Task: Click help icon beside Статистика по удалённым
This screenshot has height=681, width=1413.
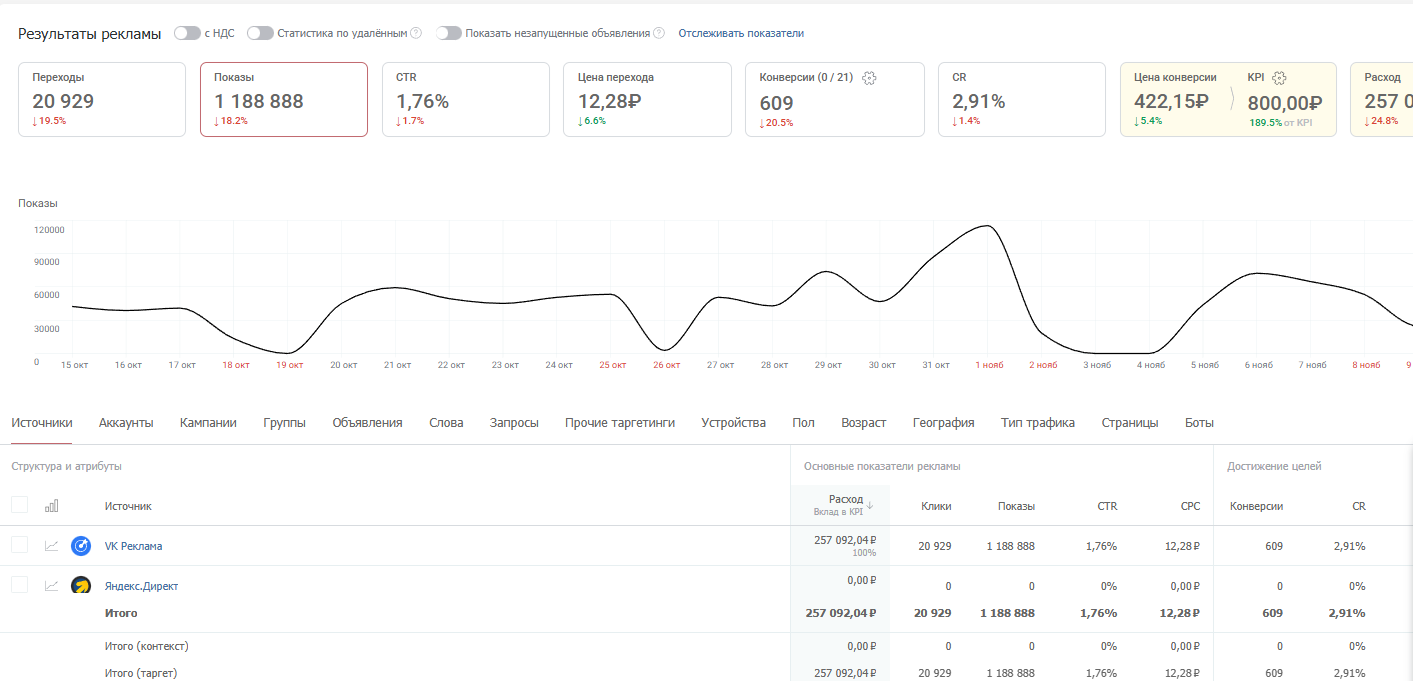Action: pos(416,33)
